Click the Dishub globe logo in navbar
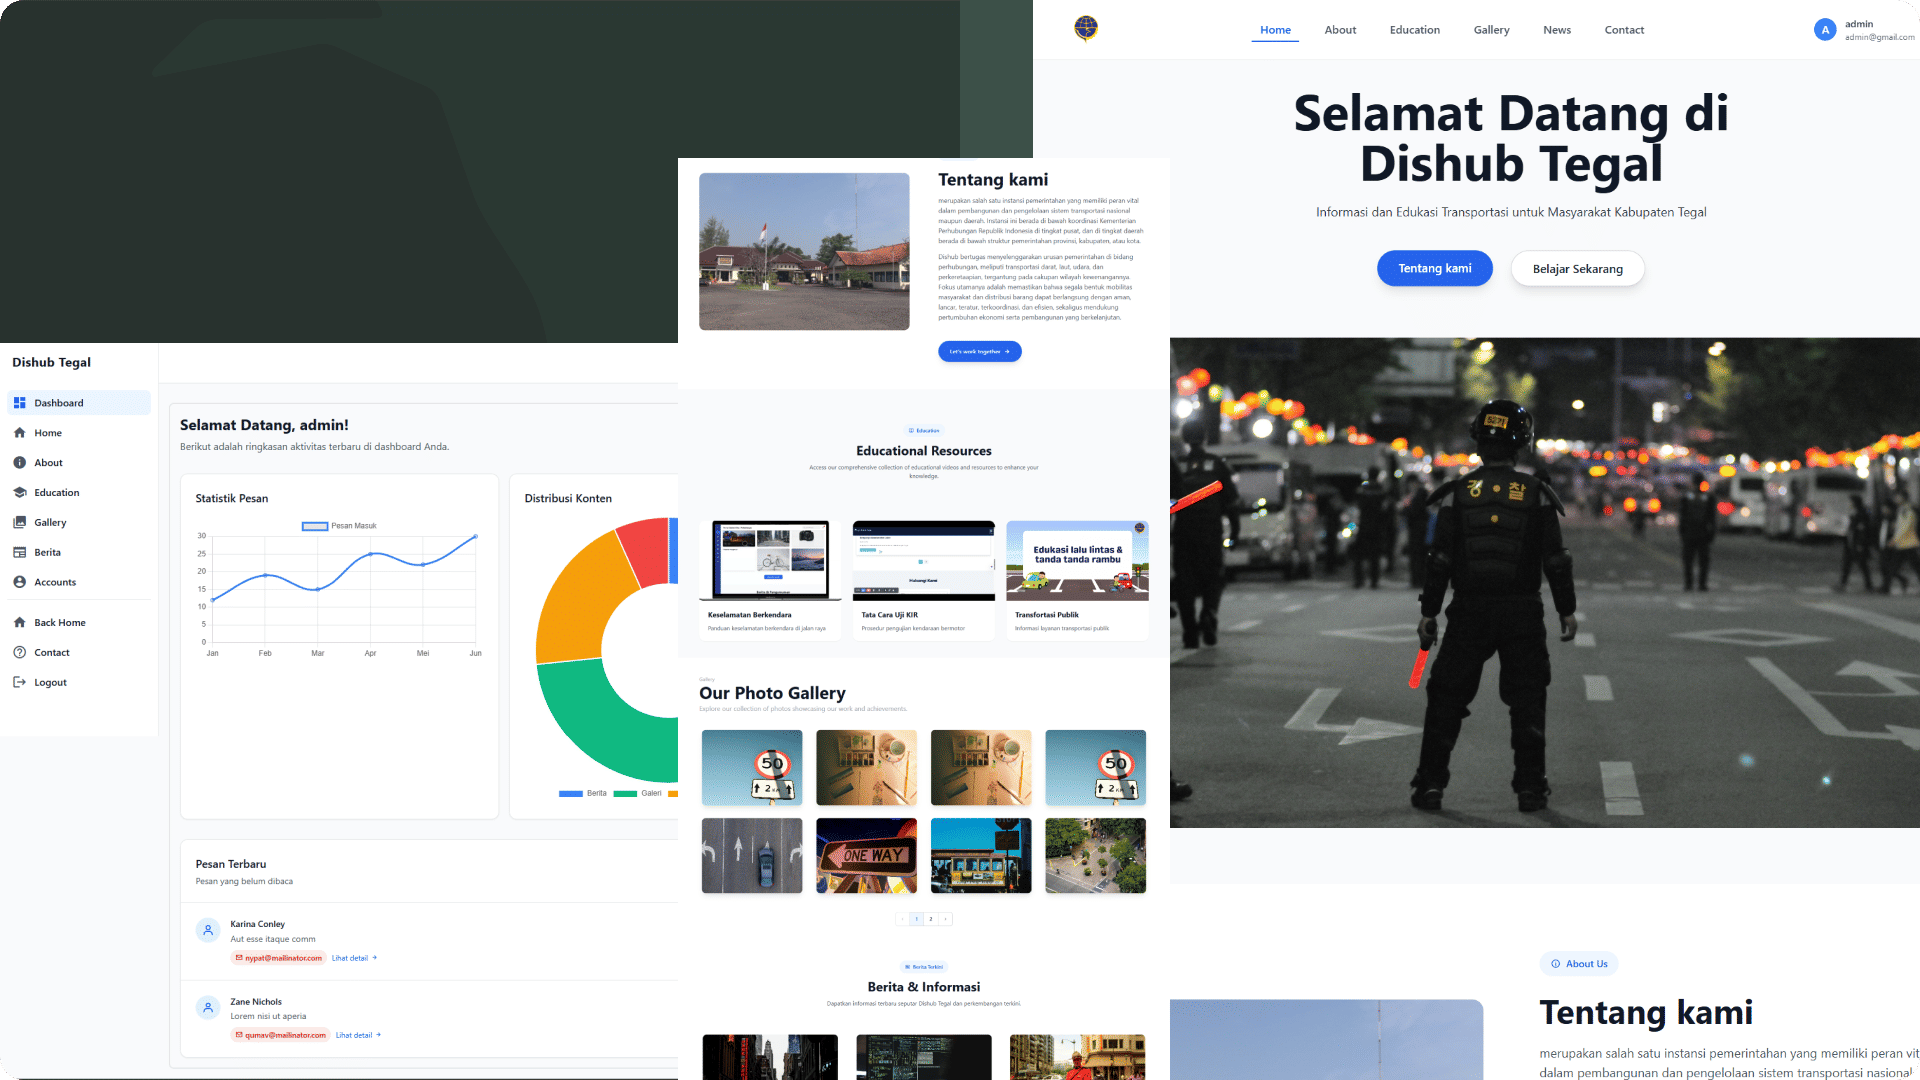This screenshot has width=1920, height=1080. point(1086,28)
